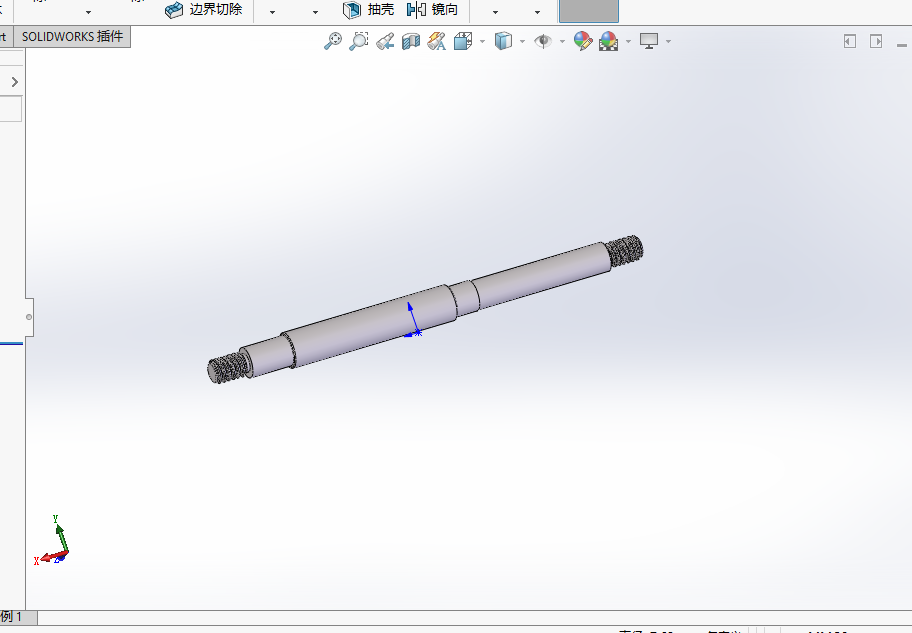
Task: Open dropdown arrow just right of 镜向
Action: click(x=496, y=12)
